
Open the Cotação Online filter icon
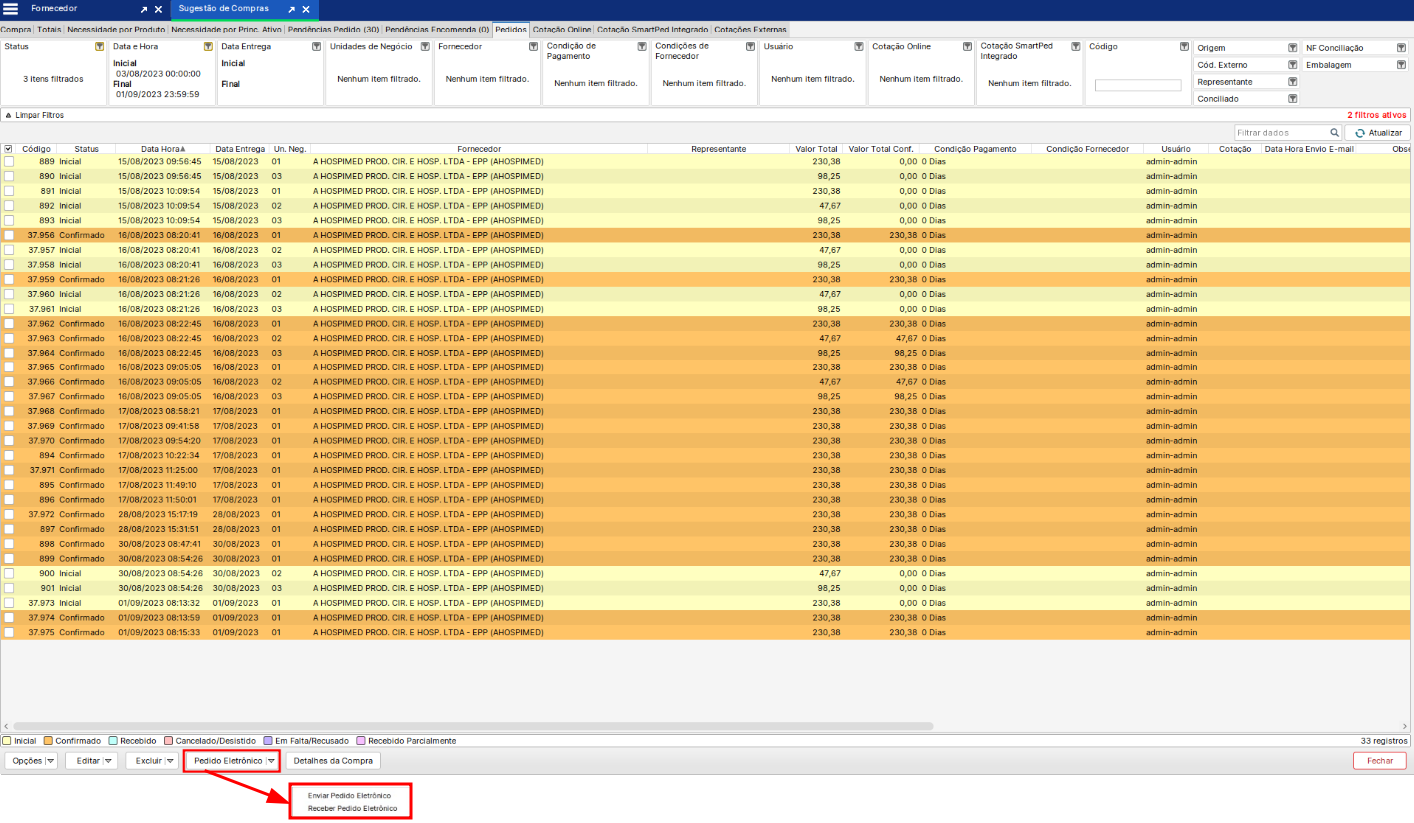967,47
